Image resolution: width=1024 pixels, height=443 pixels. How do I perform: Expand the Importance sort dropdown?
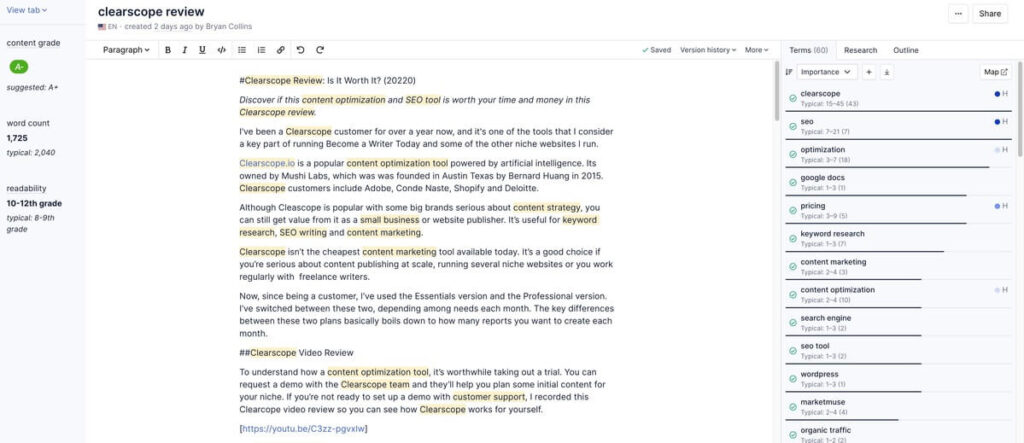coord(827,72)
